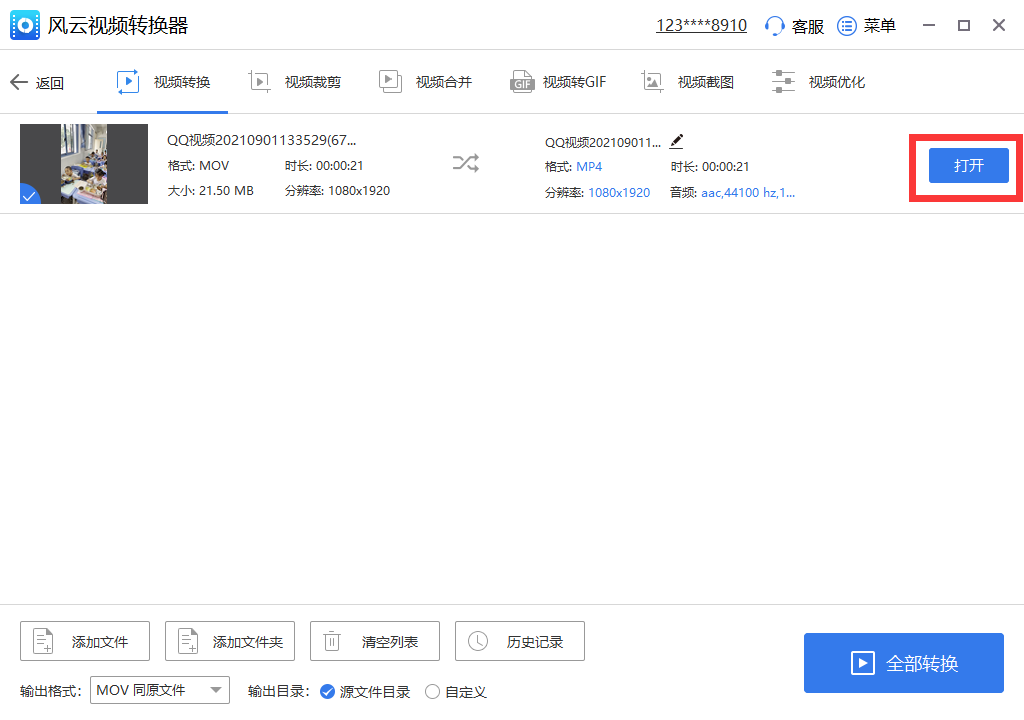Open the 输出格式 MOV dropdown
Image resolution: width=1024 pixels, height=720 pixels.
[159, 690]
